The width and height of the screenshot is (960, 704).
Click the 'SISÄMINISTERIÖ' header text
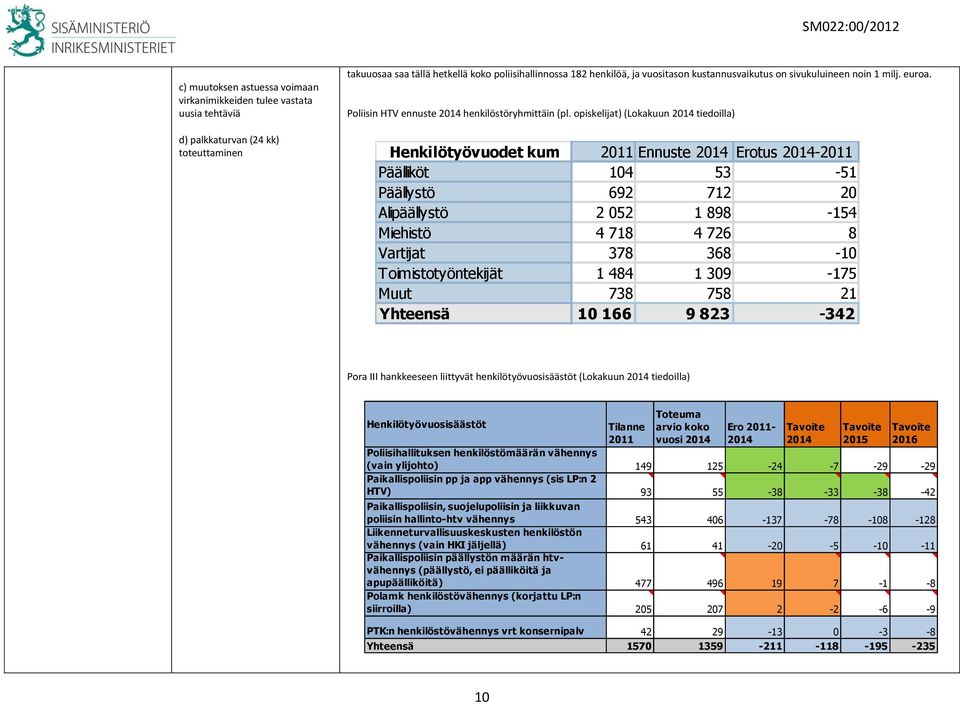click(100, 28)
